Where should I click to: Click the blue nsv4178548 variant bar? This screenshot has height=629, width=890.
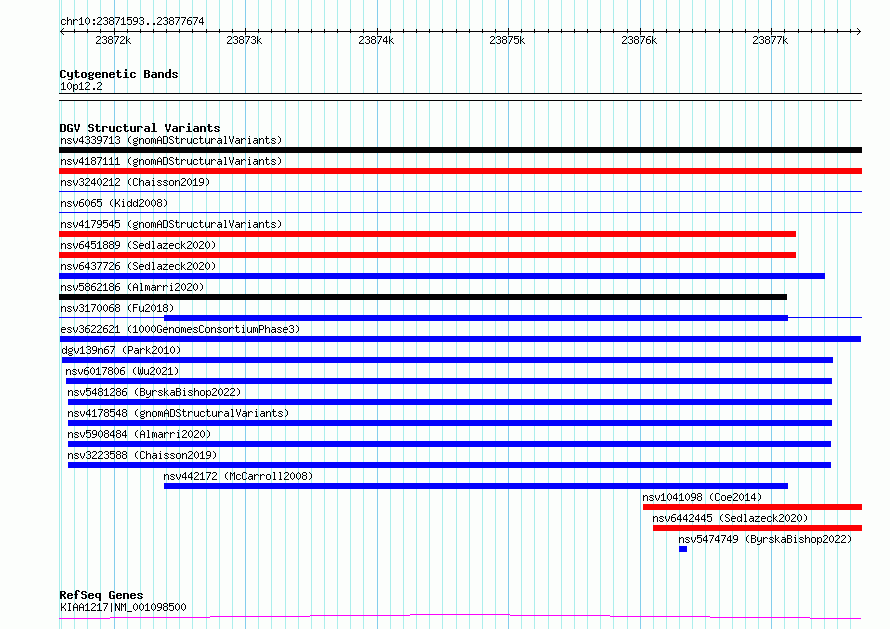(450, 423)
